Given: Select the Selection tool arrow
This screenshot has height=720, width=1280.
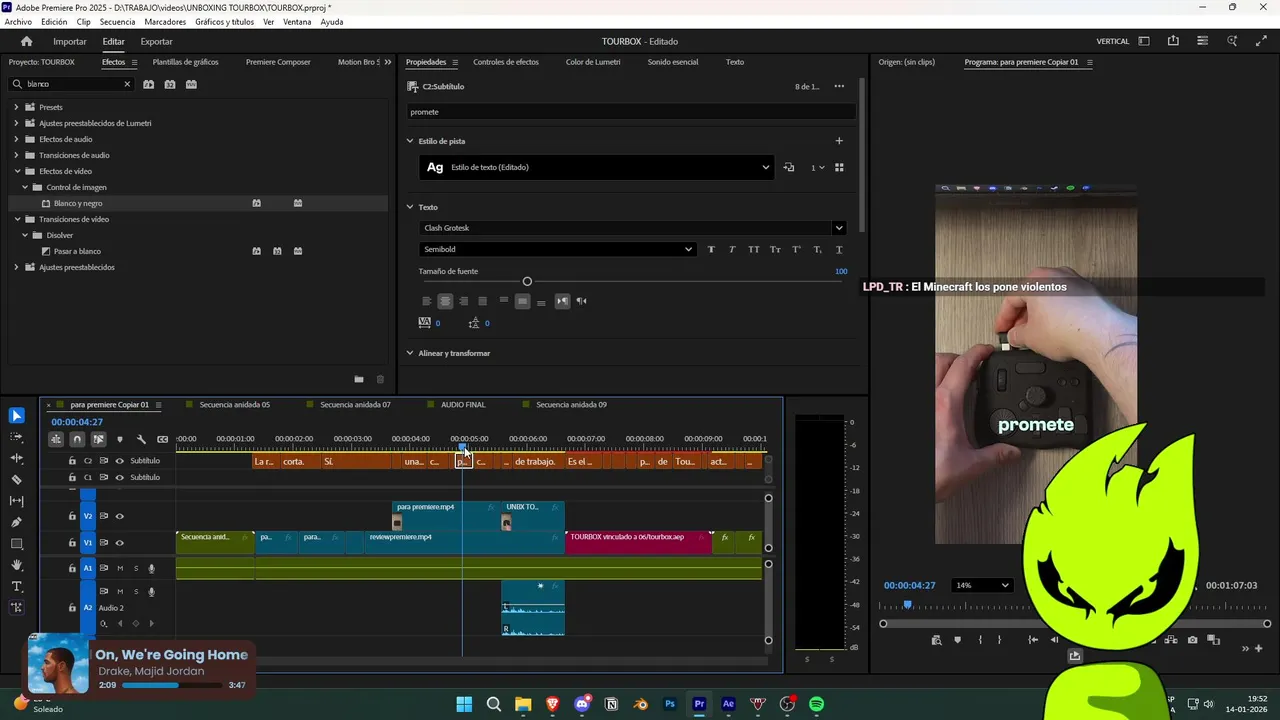Looking at the screenshot, I should pos(17,416).
